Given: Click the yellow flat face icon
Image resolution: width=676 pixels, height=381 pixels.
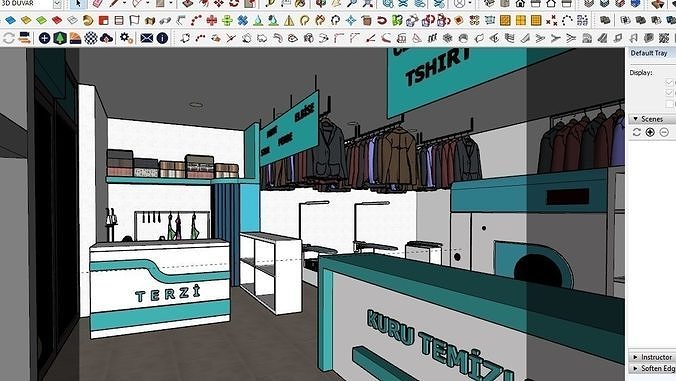Looking at the screenshot, I should pos(26,20).
